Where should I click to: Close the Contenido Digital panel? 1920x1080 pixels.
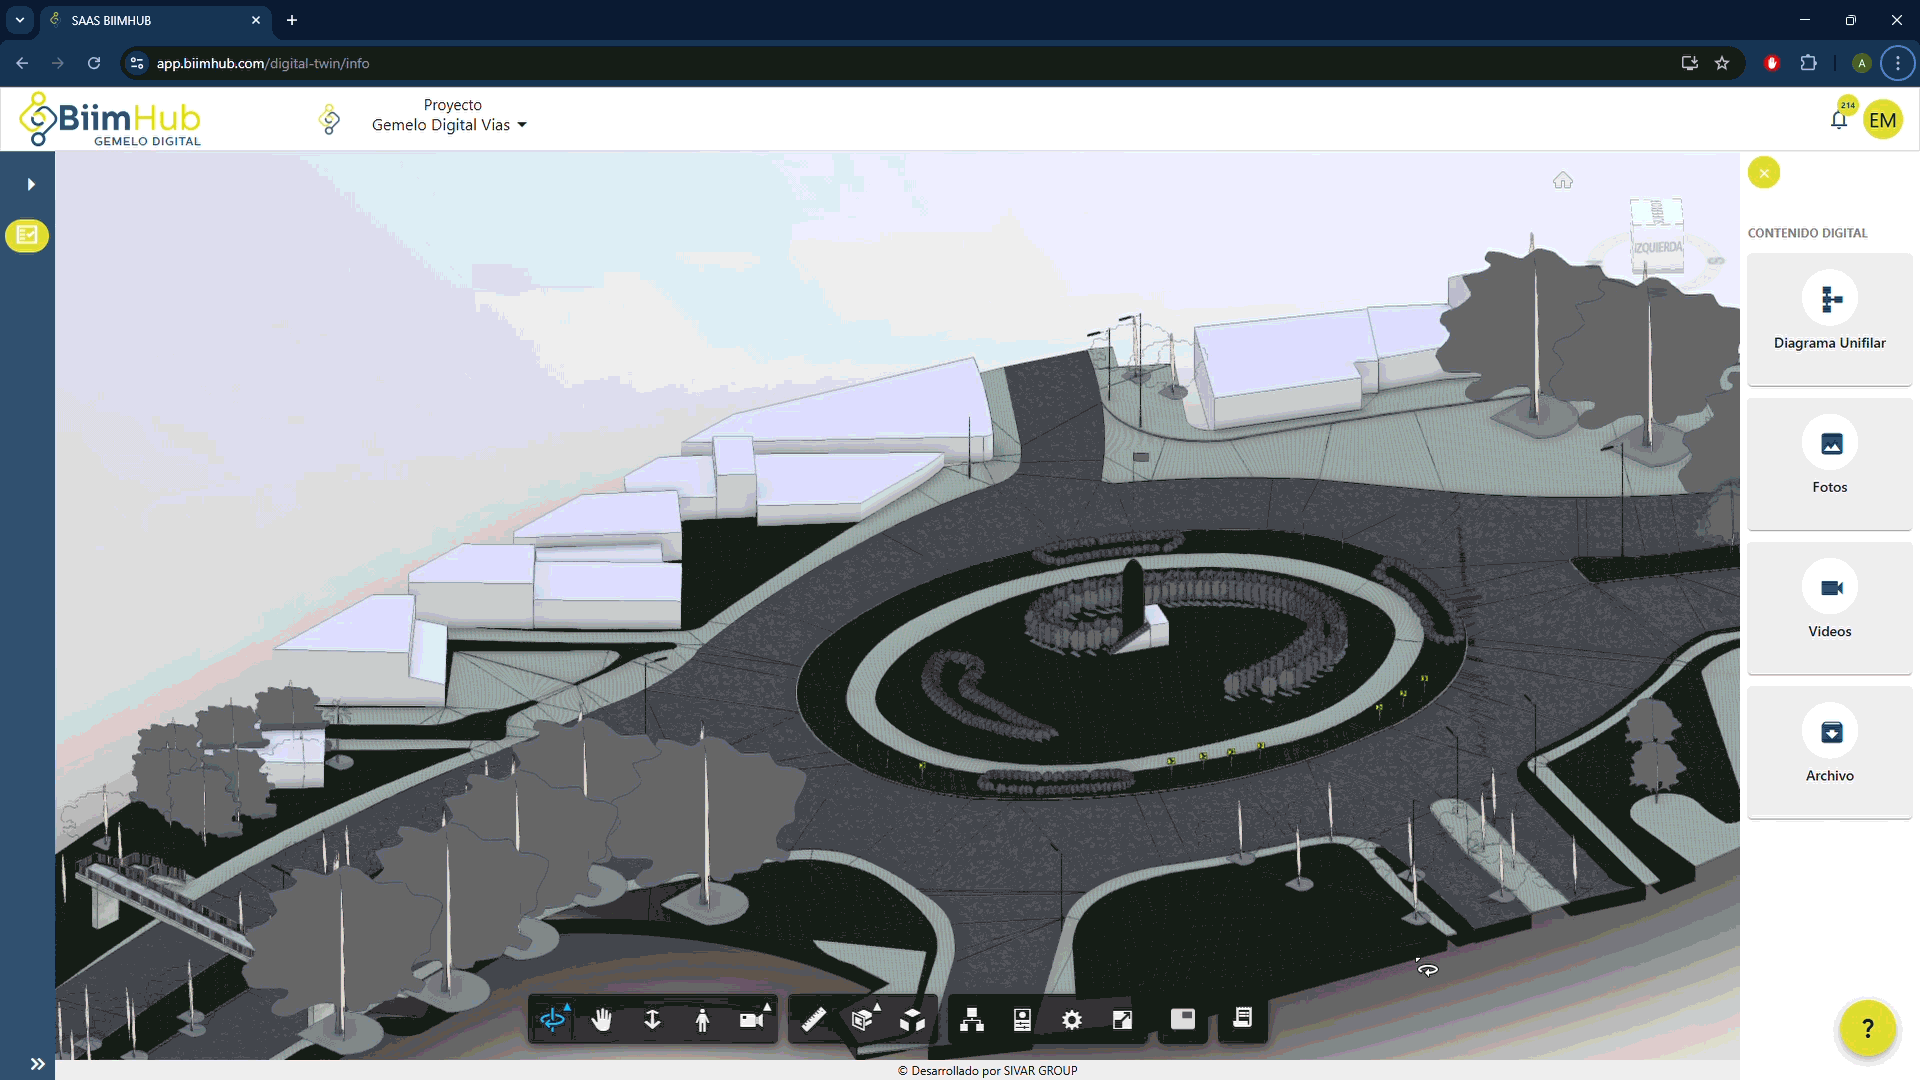[1763, 173]
